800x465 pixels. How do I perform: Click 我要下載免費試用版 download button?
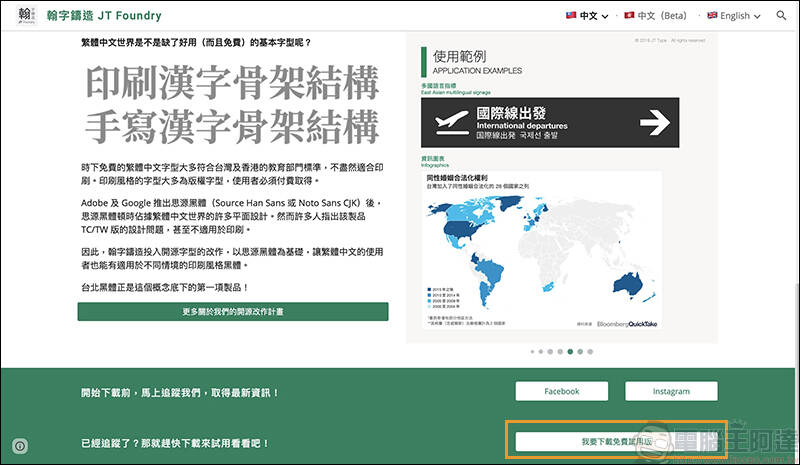616,442
